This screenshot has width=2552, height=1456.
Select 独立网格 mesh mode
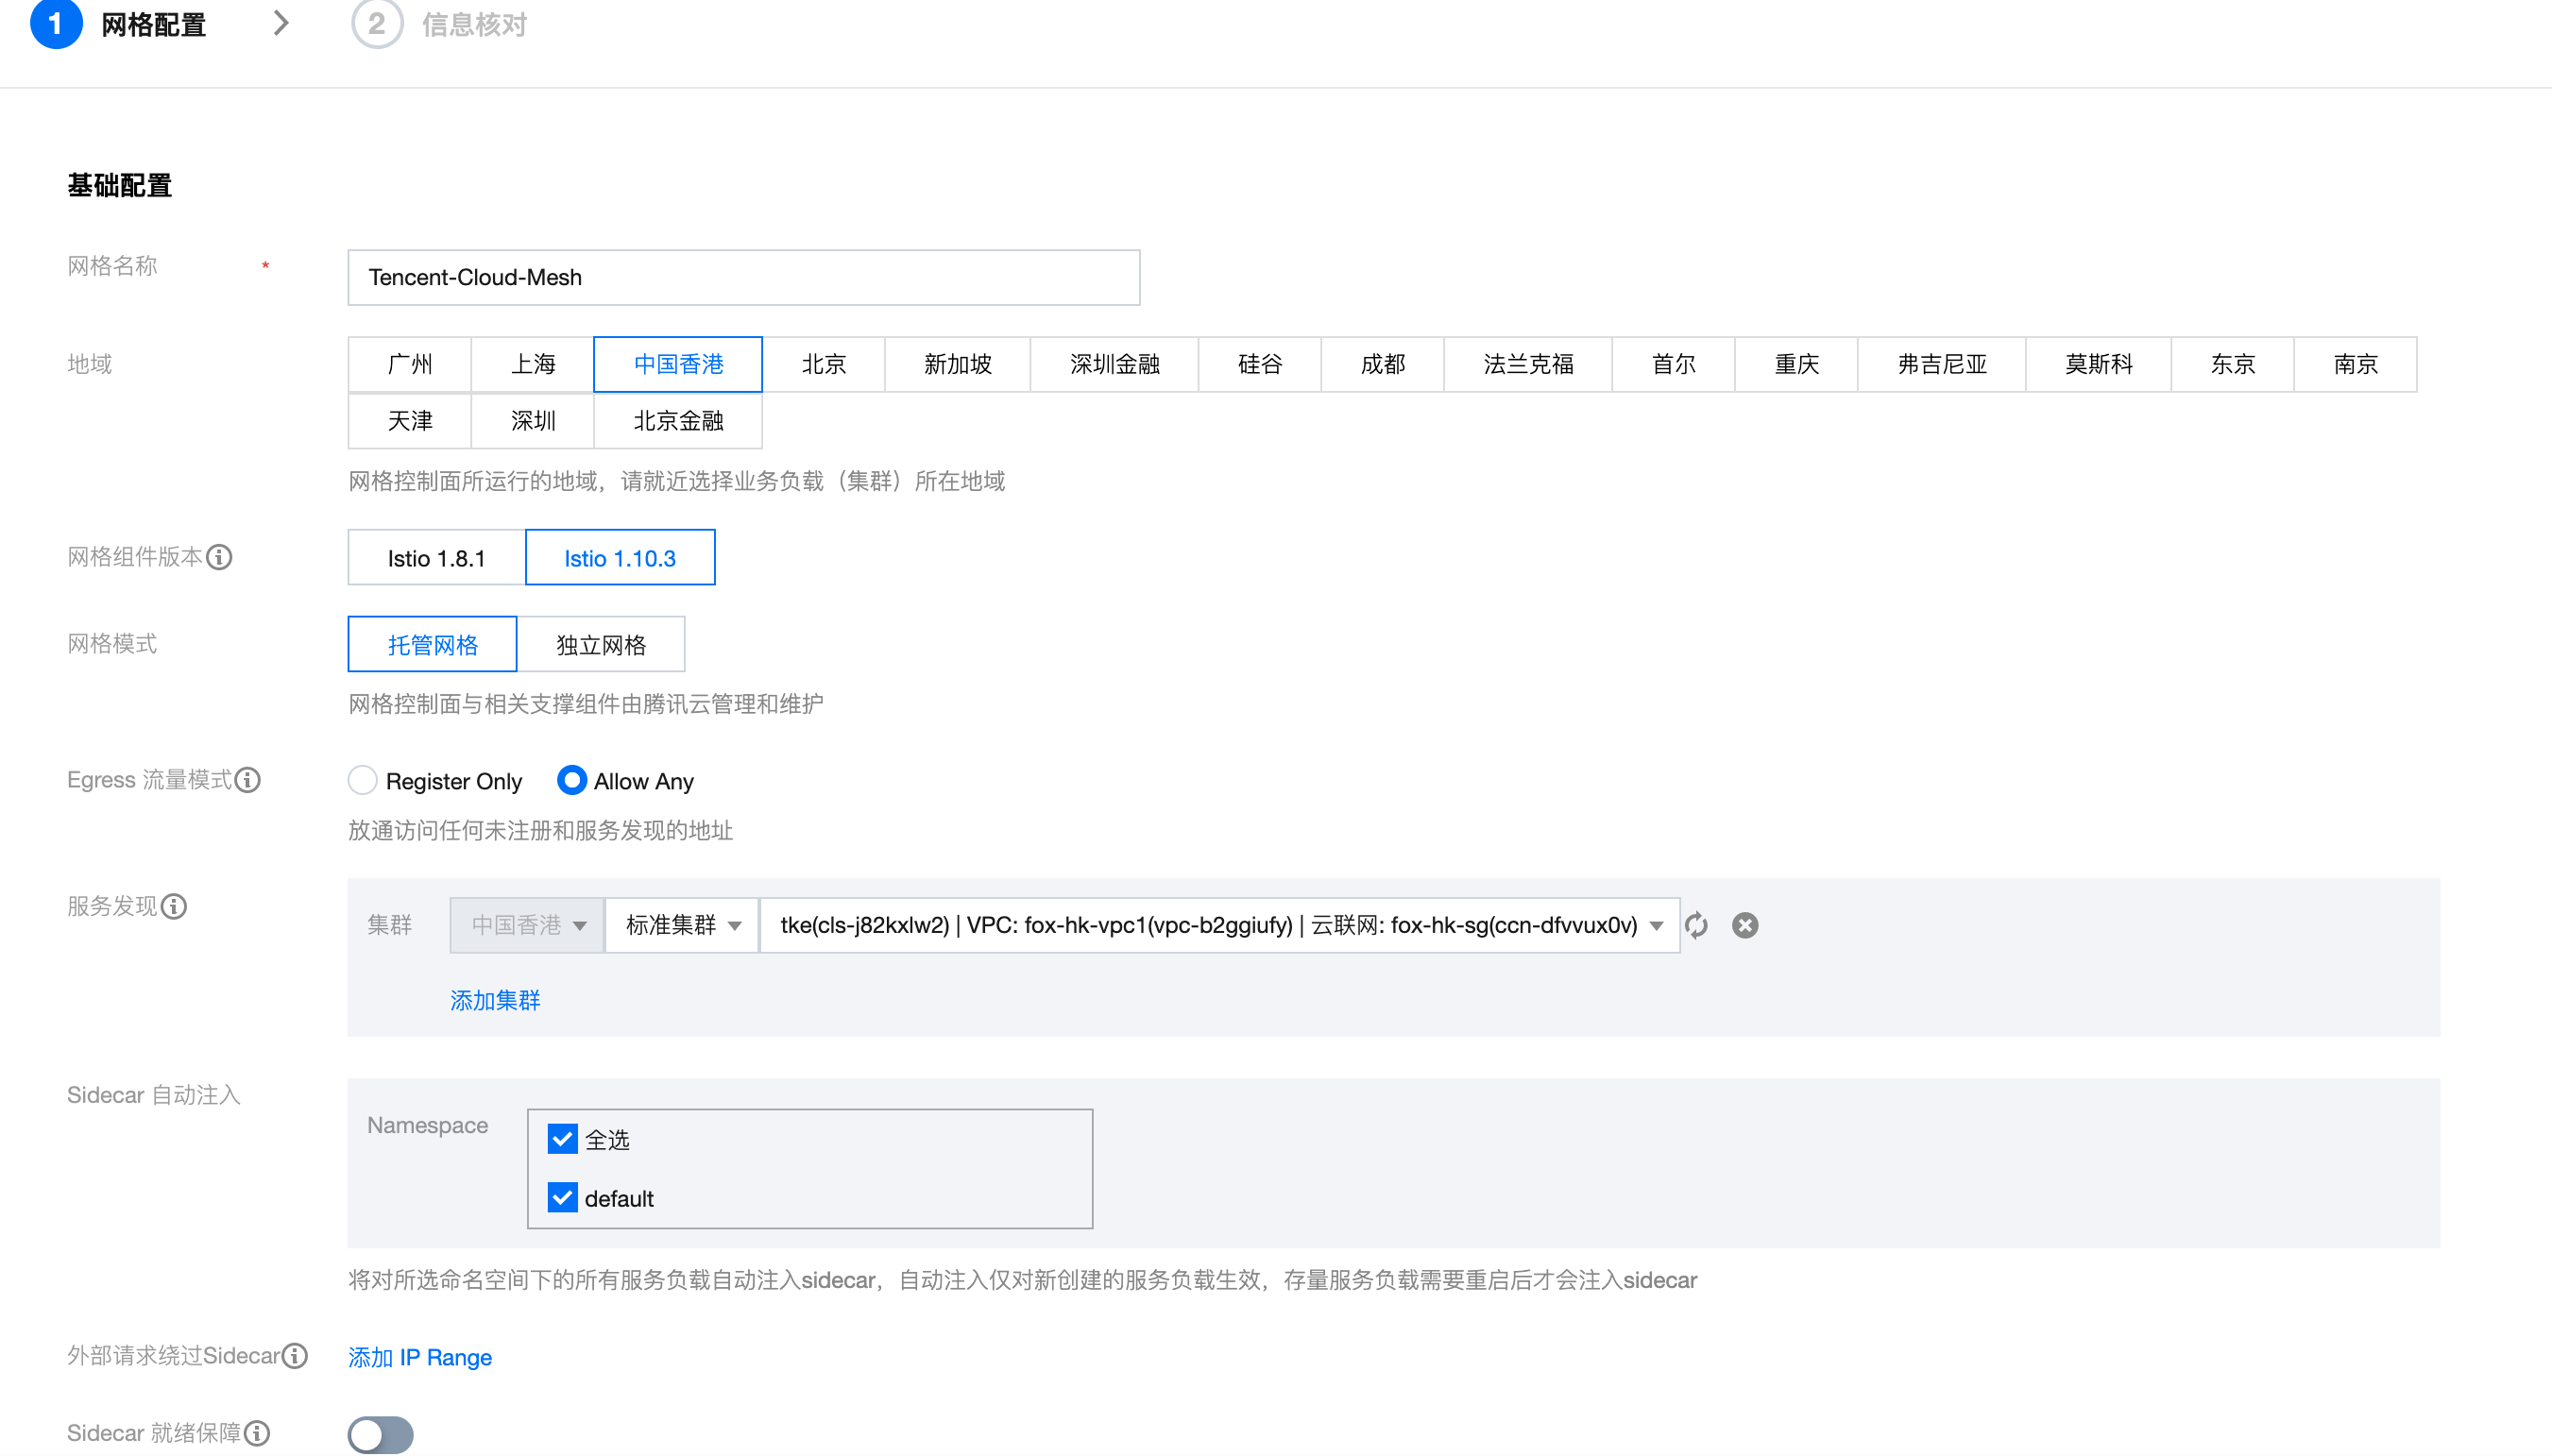point(601,644)
